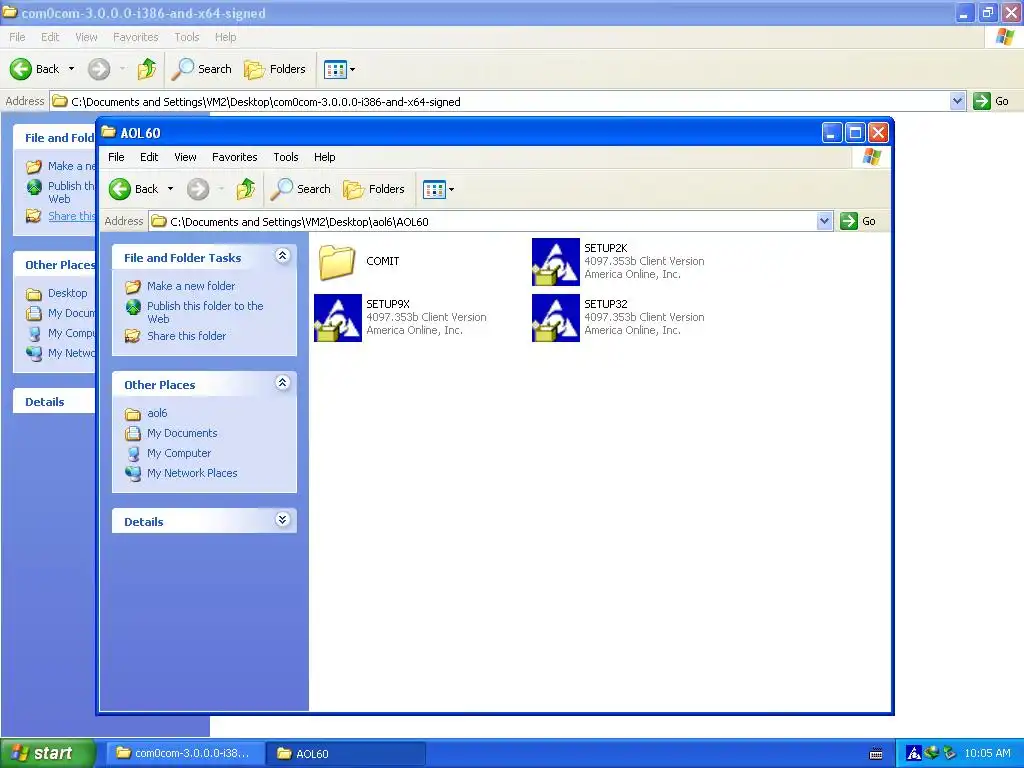Click the Forward arrow in AOL60 window
Viewport: 1024px width, 768px height.
point(198,189)
